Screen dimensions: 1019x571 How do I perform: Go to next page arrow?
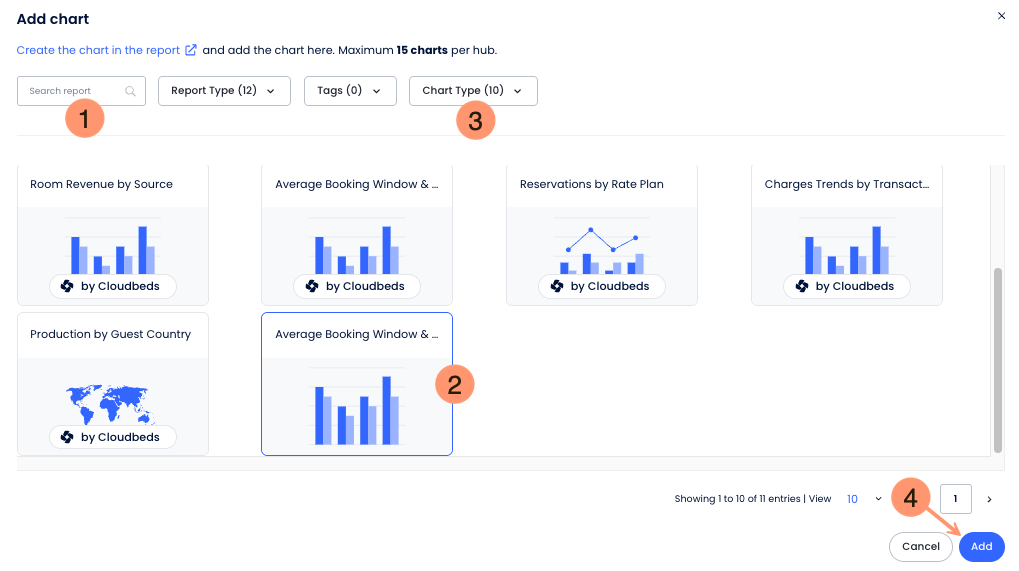(989, 499)
